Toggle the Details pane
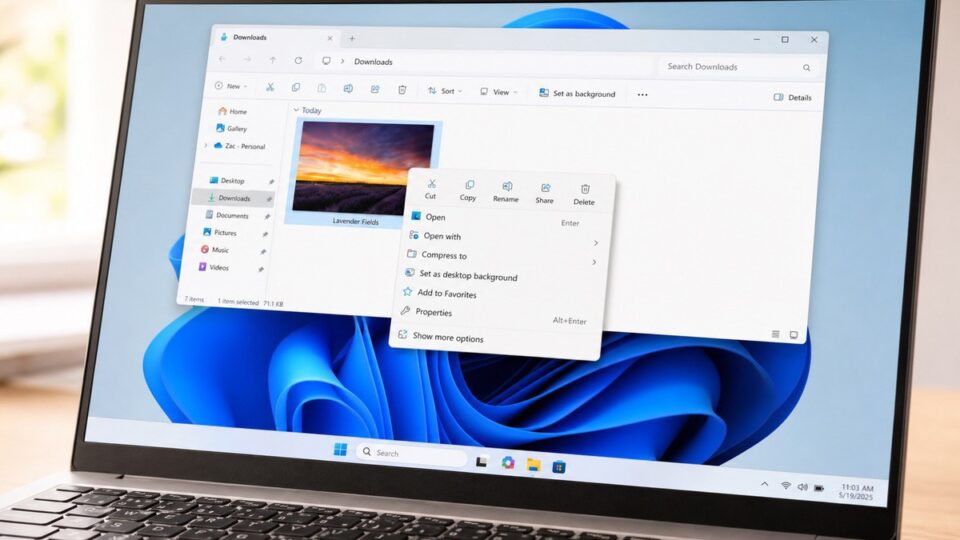 792,97
